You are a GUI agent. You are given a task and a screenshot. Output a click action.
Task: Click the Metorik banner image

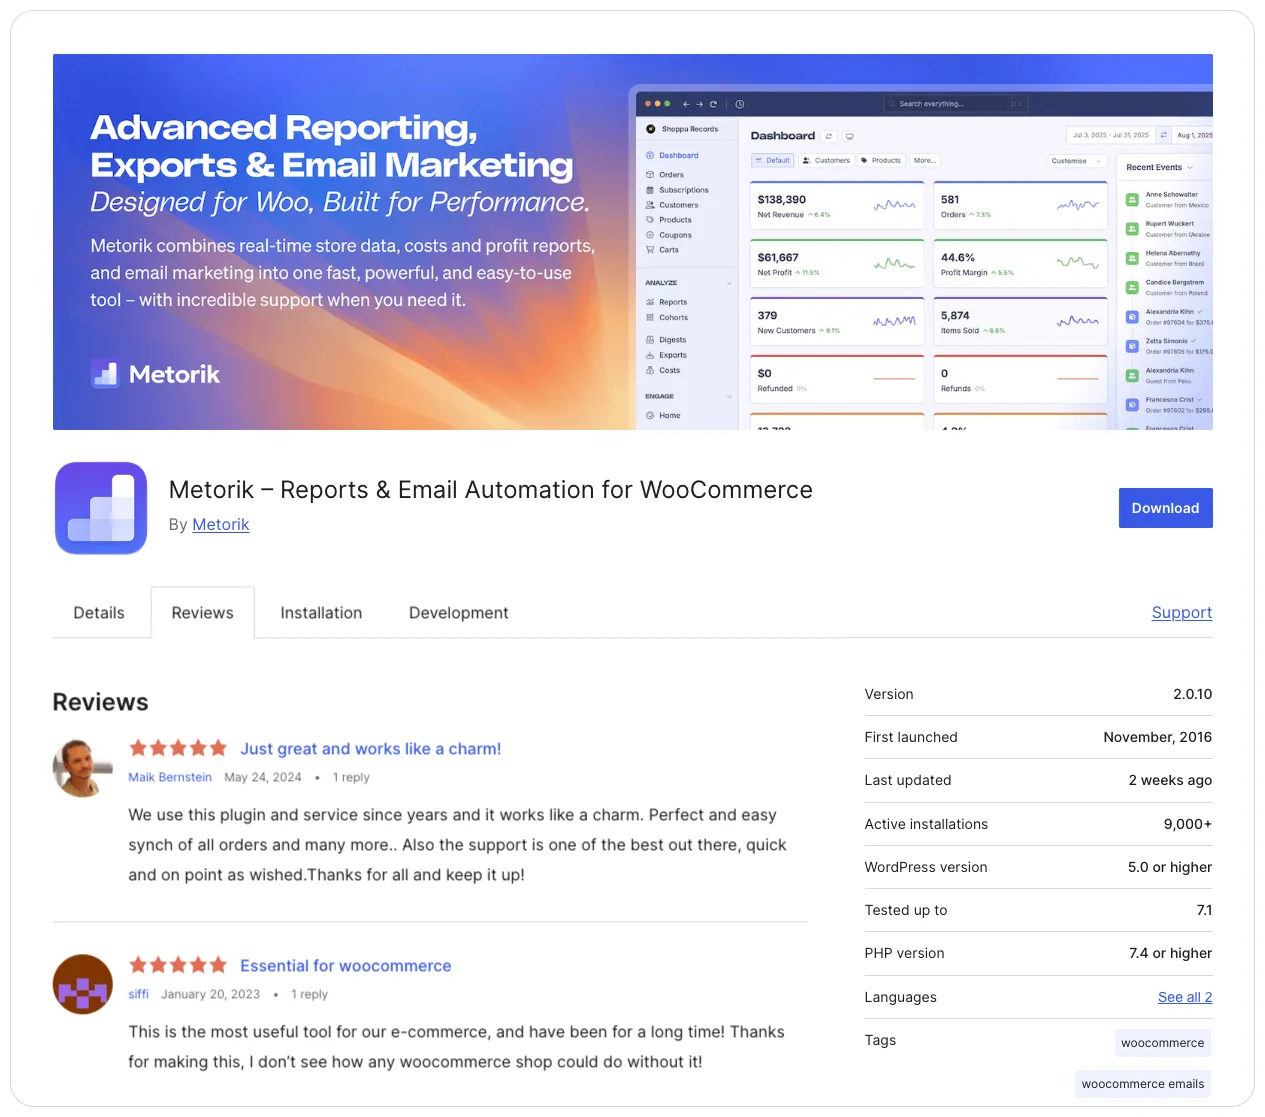click(632, 242)
